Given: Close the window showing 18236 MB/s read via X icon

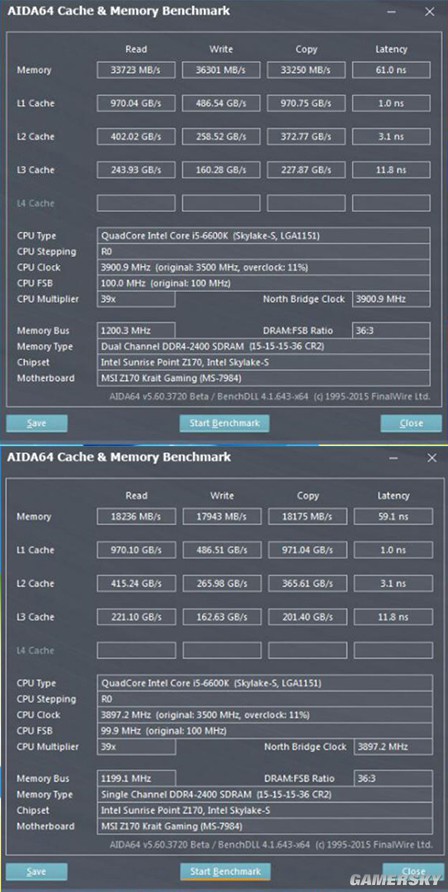Looking at the screenshot, I should click(432, 457).
